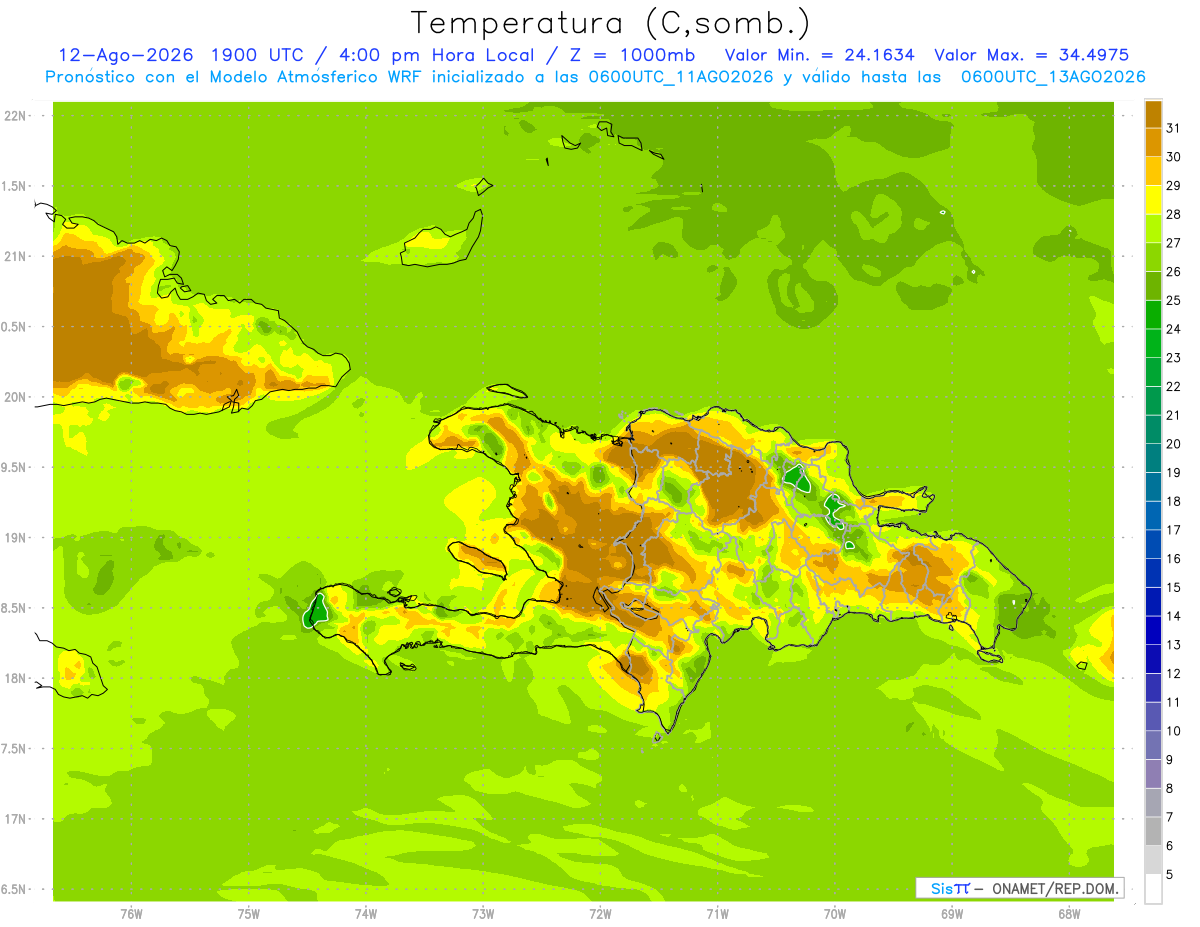Click the '10' value on the color legend
1200x927 pixels.
tap(1174, 731)
